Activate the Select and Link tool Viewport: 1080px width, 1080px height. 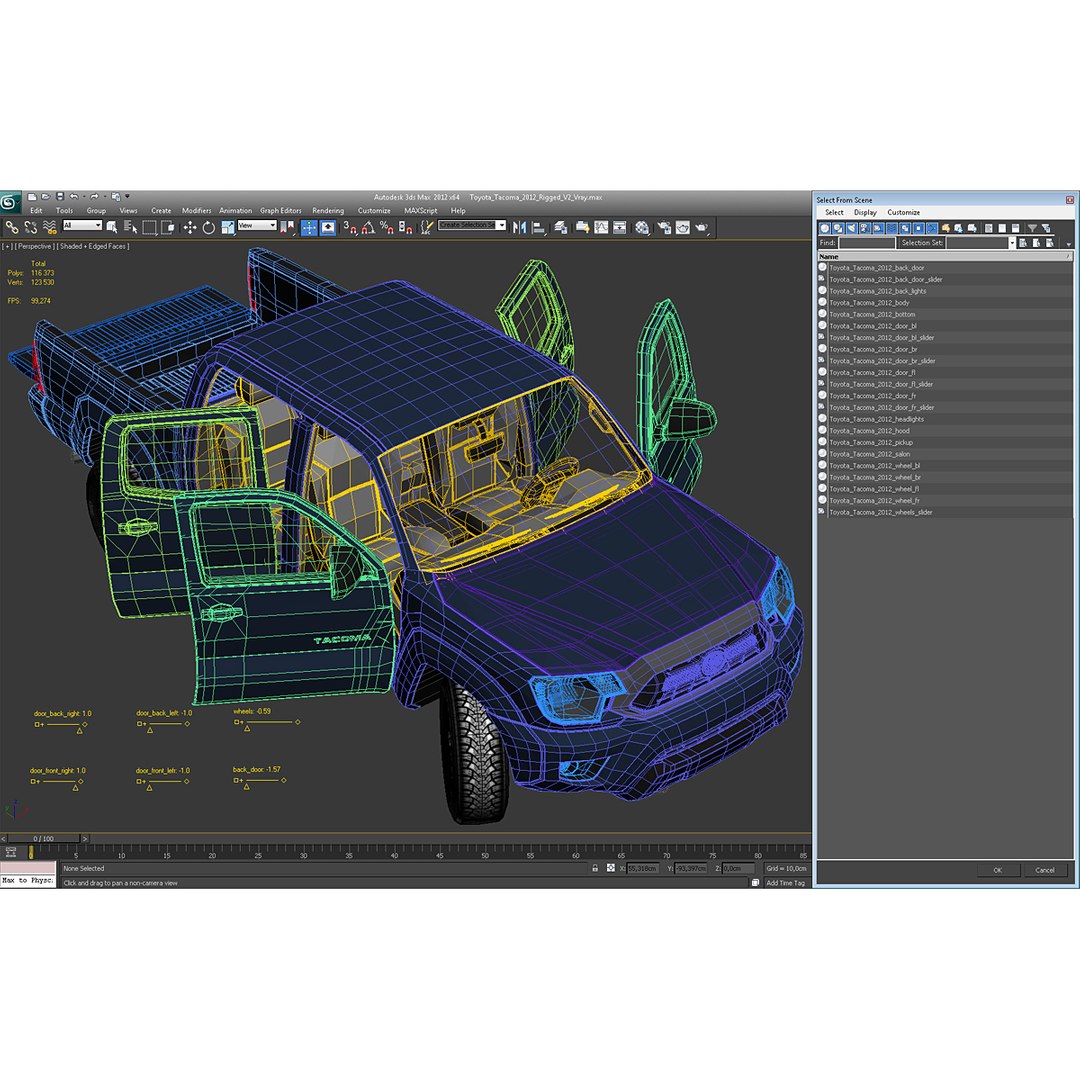click(12, 227)
